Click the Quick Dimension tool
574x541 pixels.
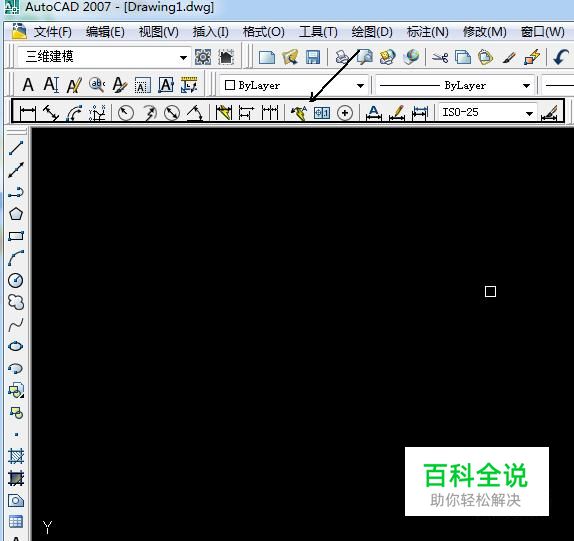pos(224,113)
